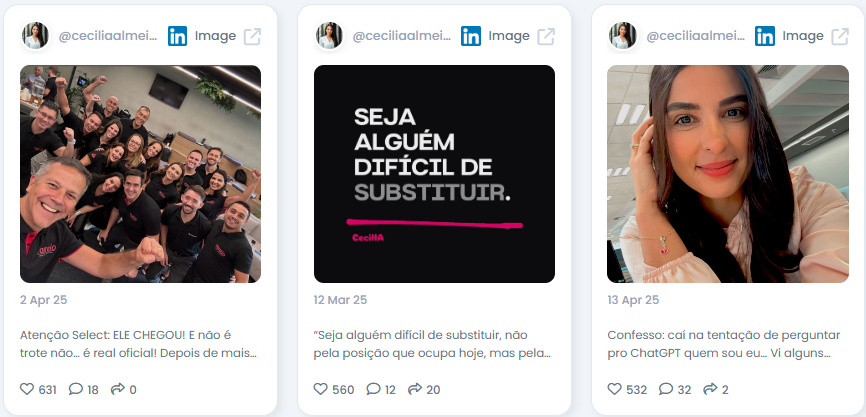The image size is (866, 417).
Task: Open the woman's selfie post image
Action: pos(728,174)
